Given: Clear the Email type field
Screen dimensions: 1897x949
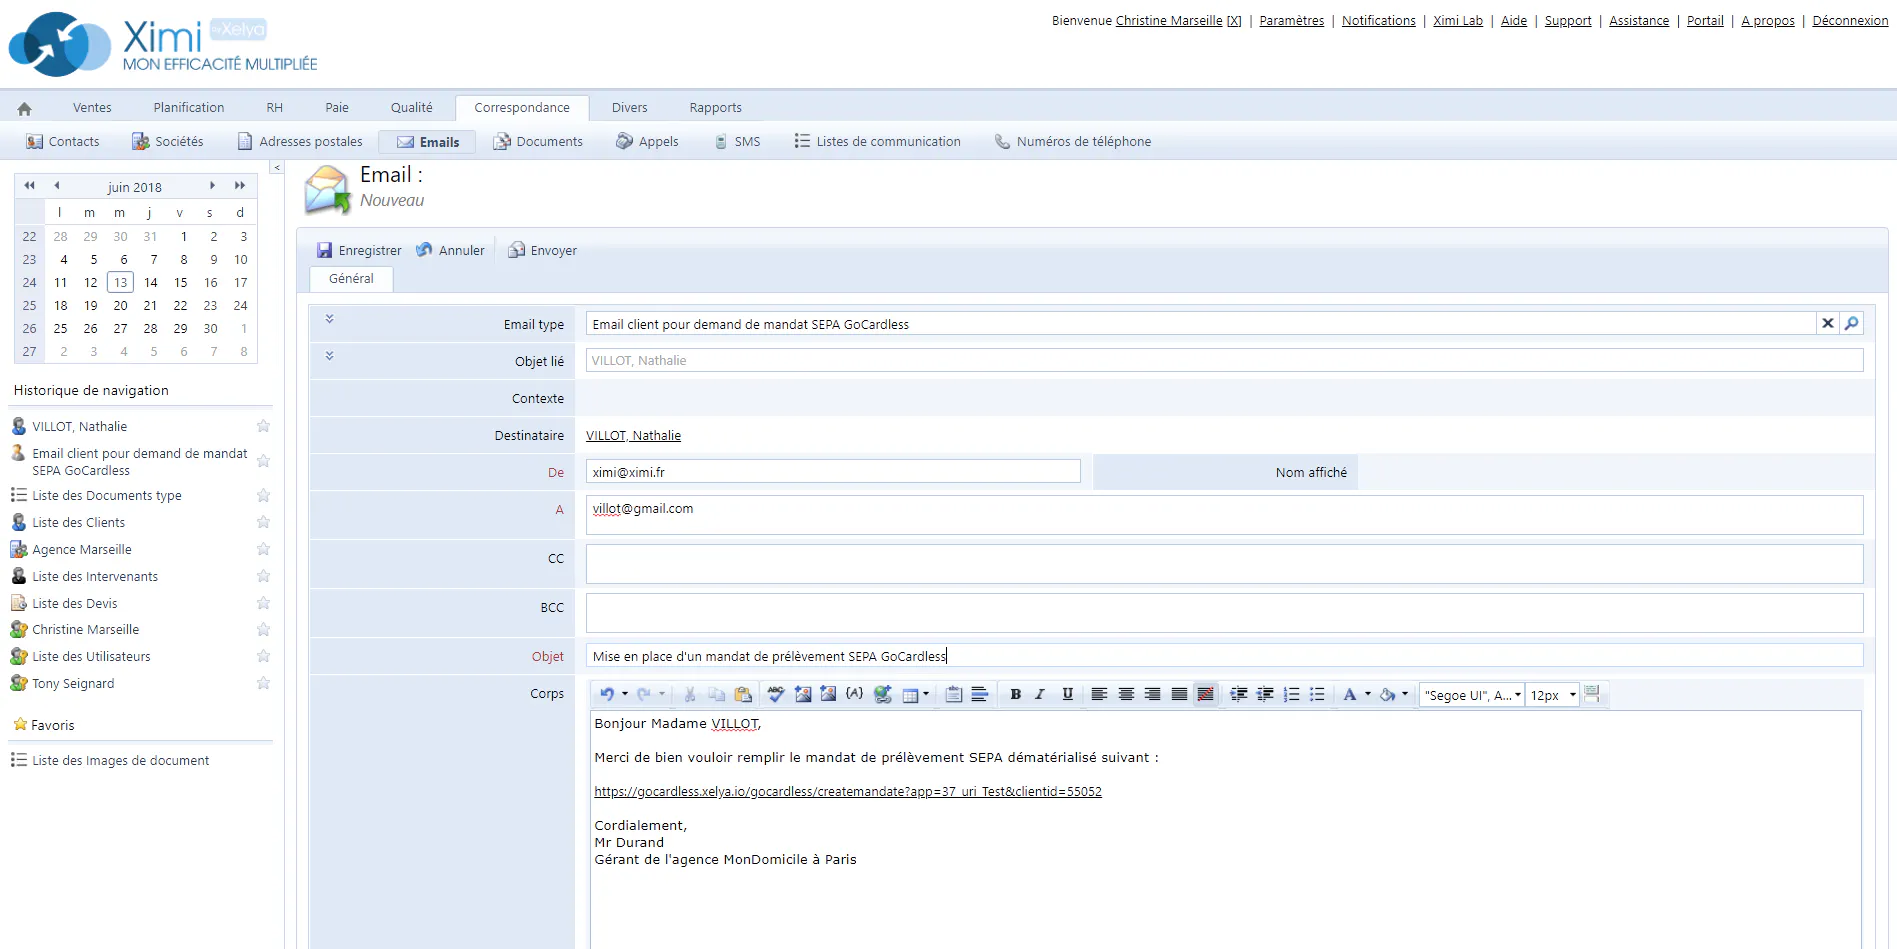Looking at the screenshot, I should click(x=1827, y=323).
